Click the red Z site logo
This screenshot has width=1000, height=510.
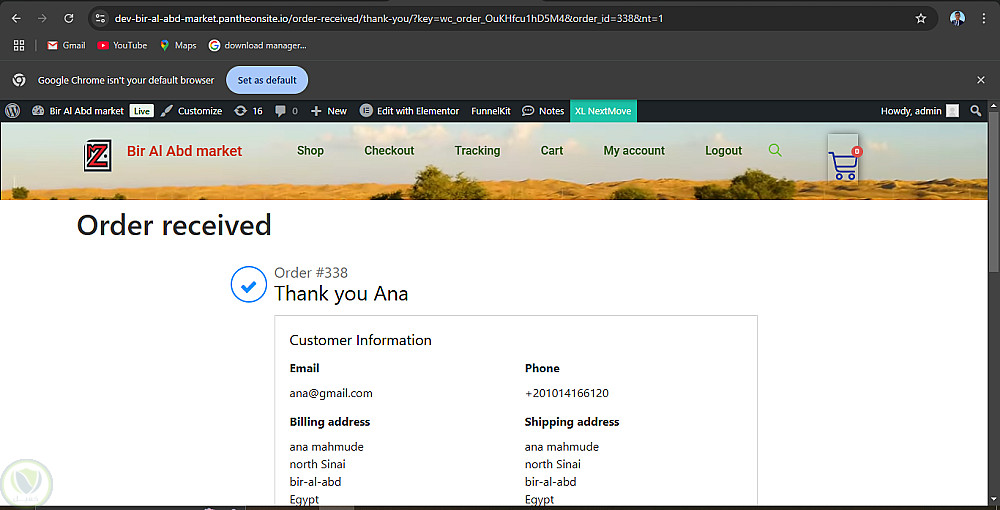coord(98,156)
